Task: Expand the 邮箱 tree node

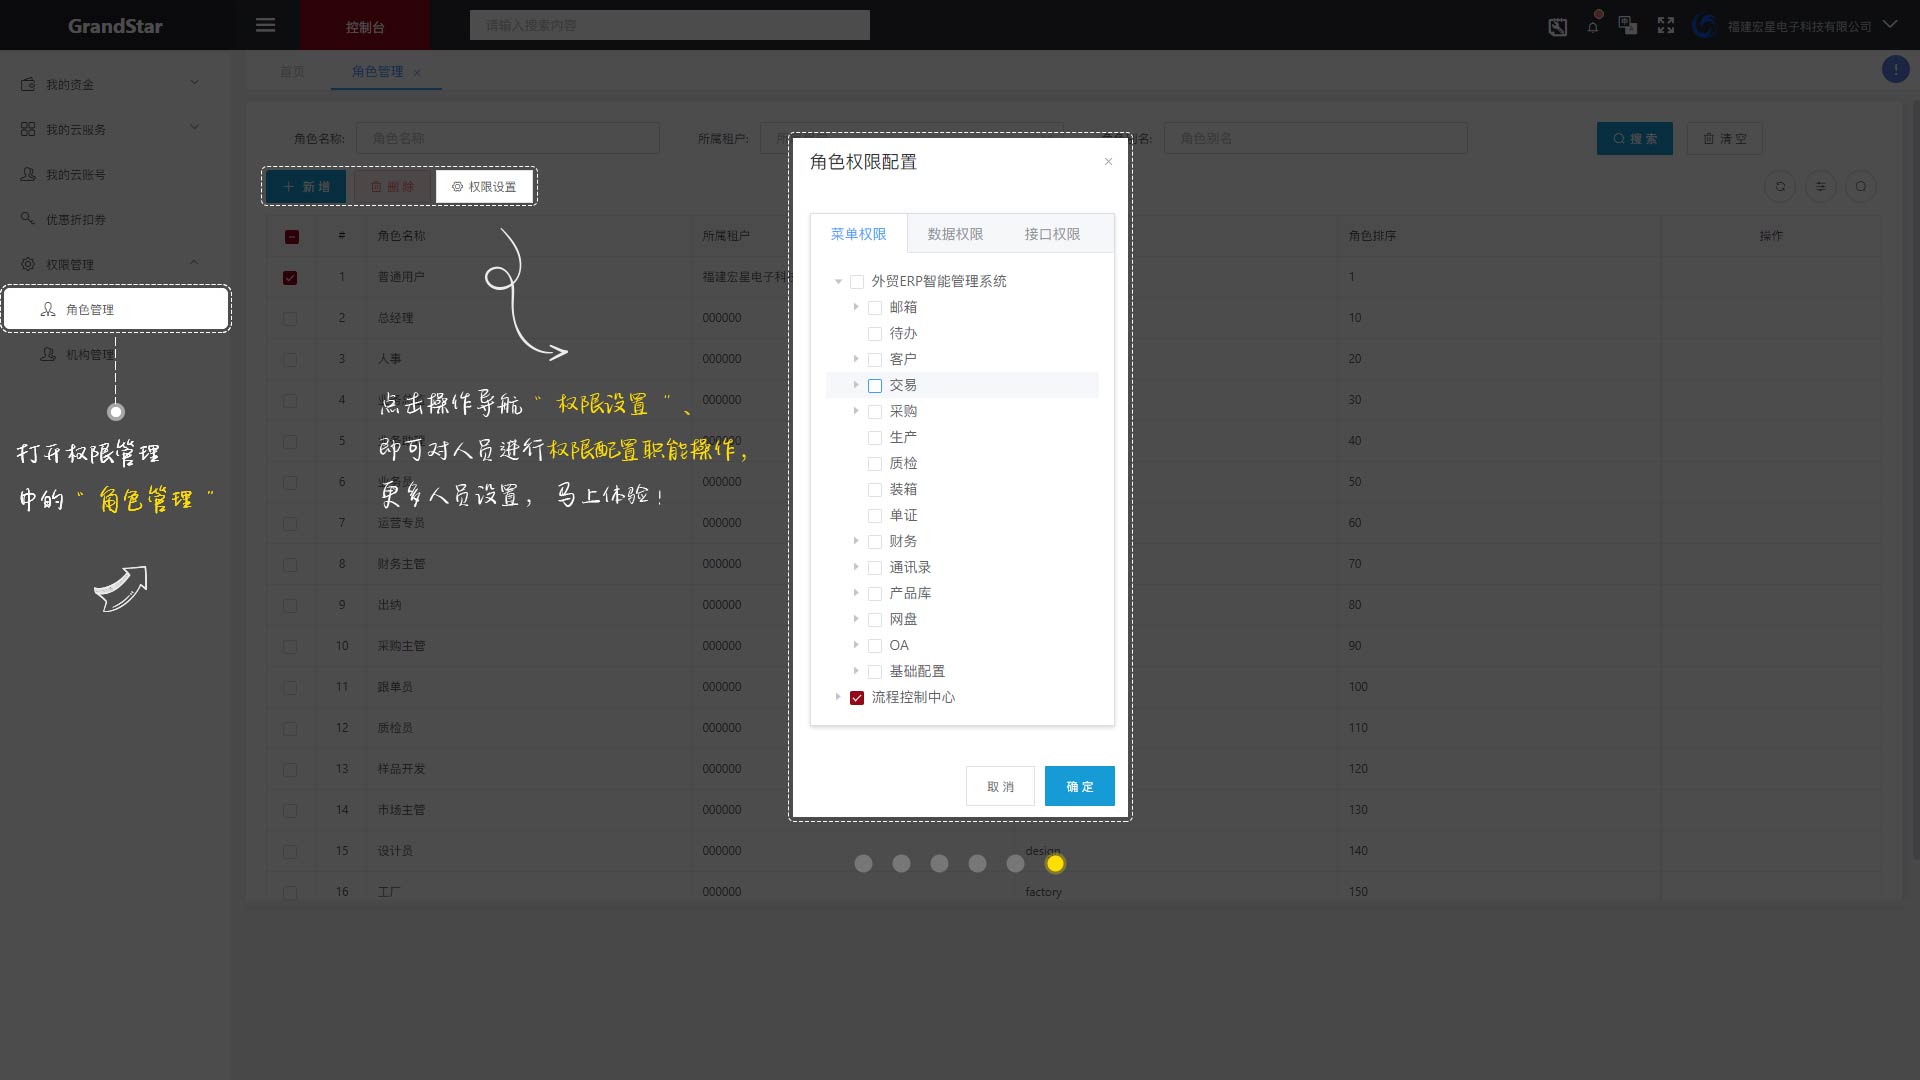Action: [856, 307]
